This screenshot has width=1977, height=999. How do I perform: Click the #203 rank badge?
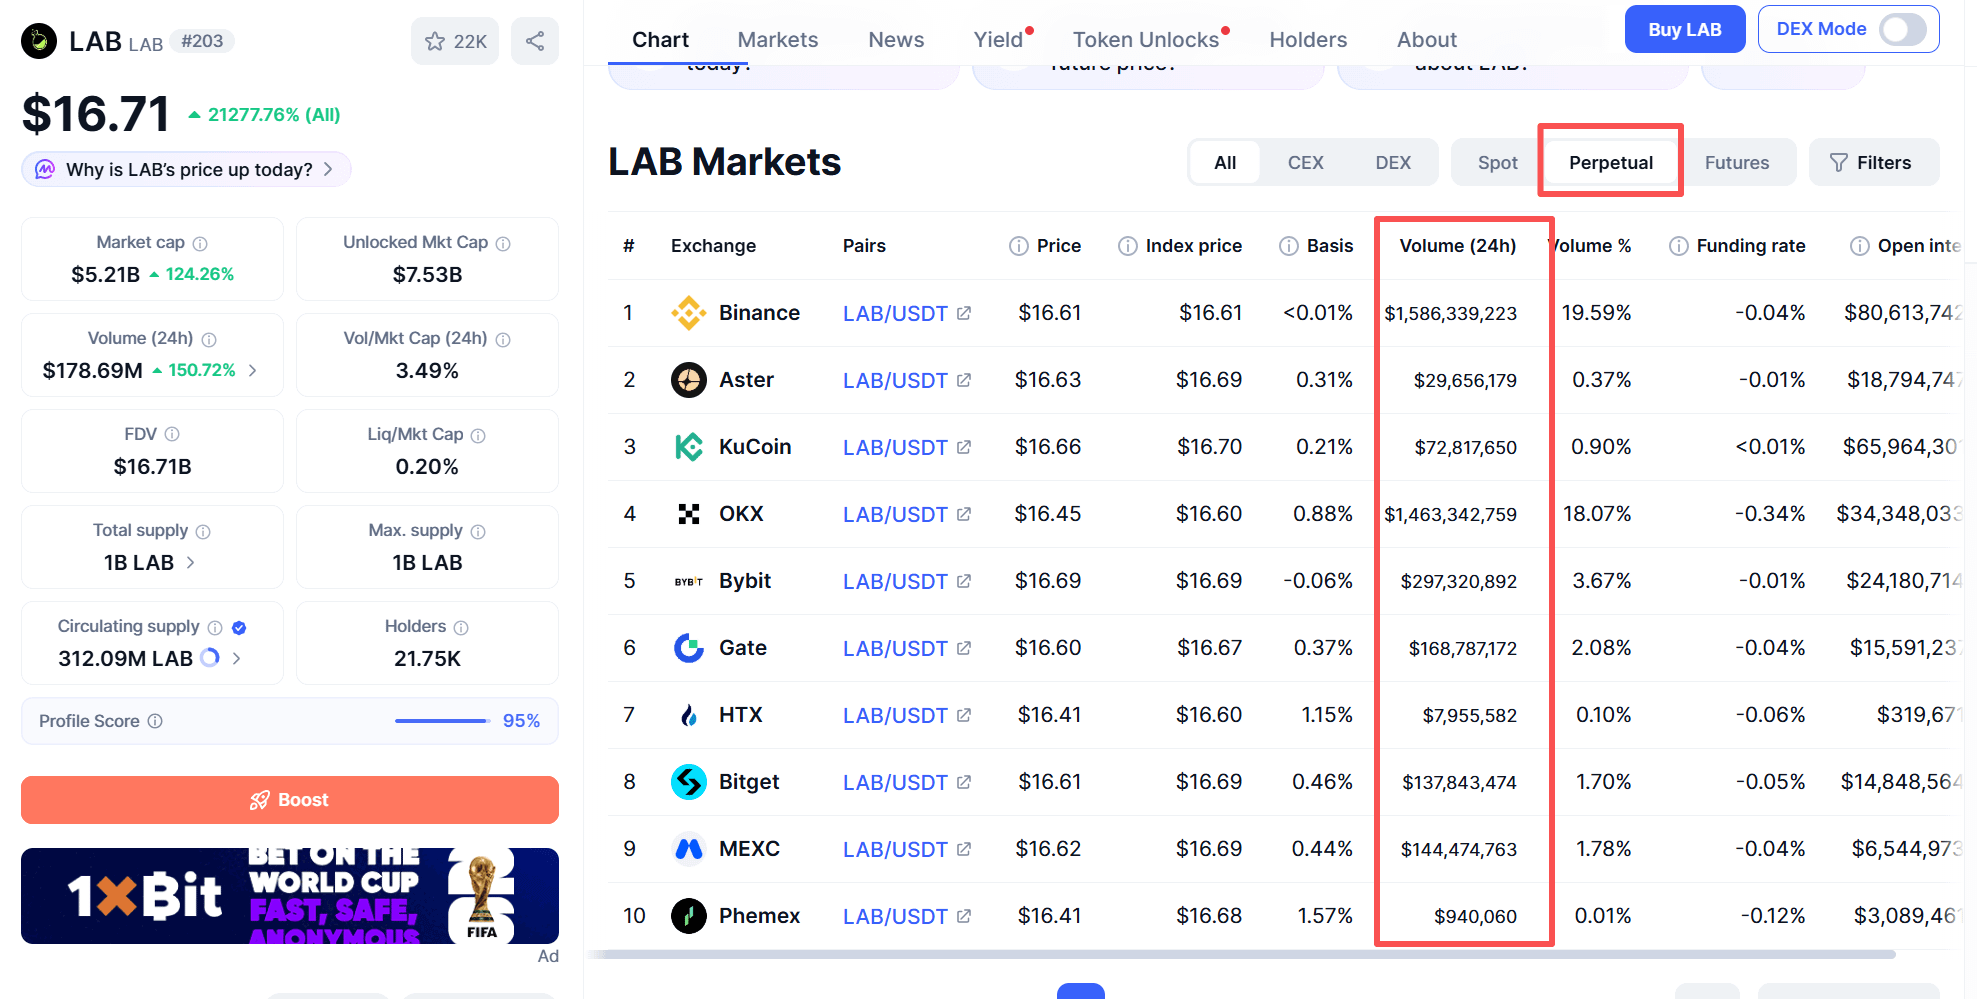click(x=202, y=41)
